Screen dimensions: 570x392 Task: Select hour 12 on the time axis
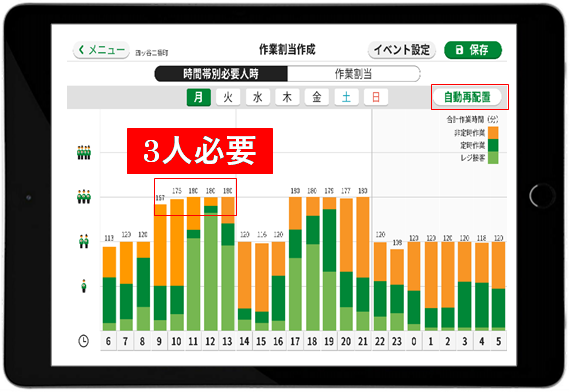point(210,341)
